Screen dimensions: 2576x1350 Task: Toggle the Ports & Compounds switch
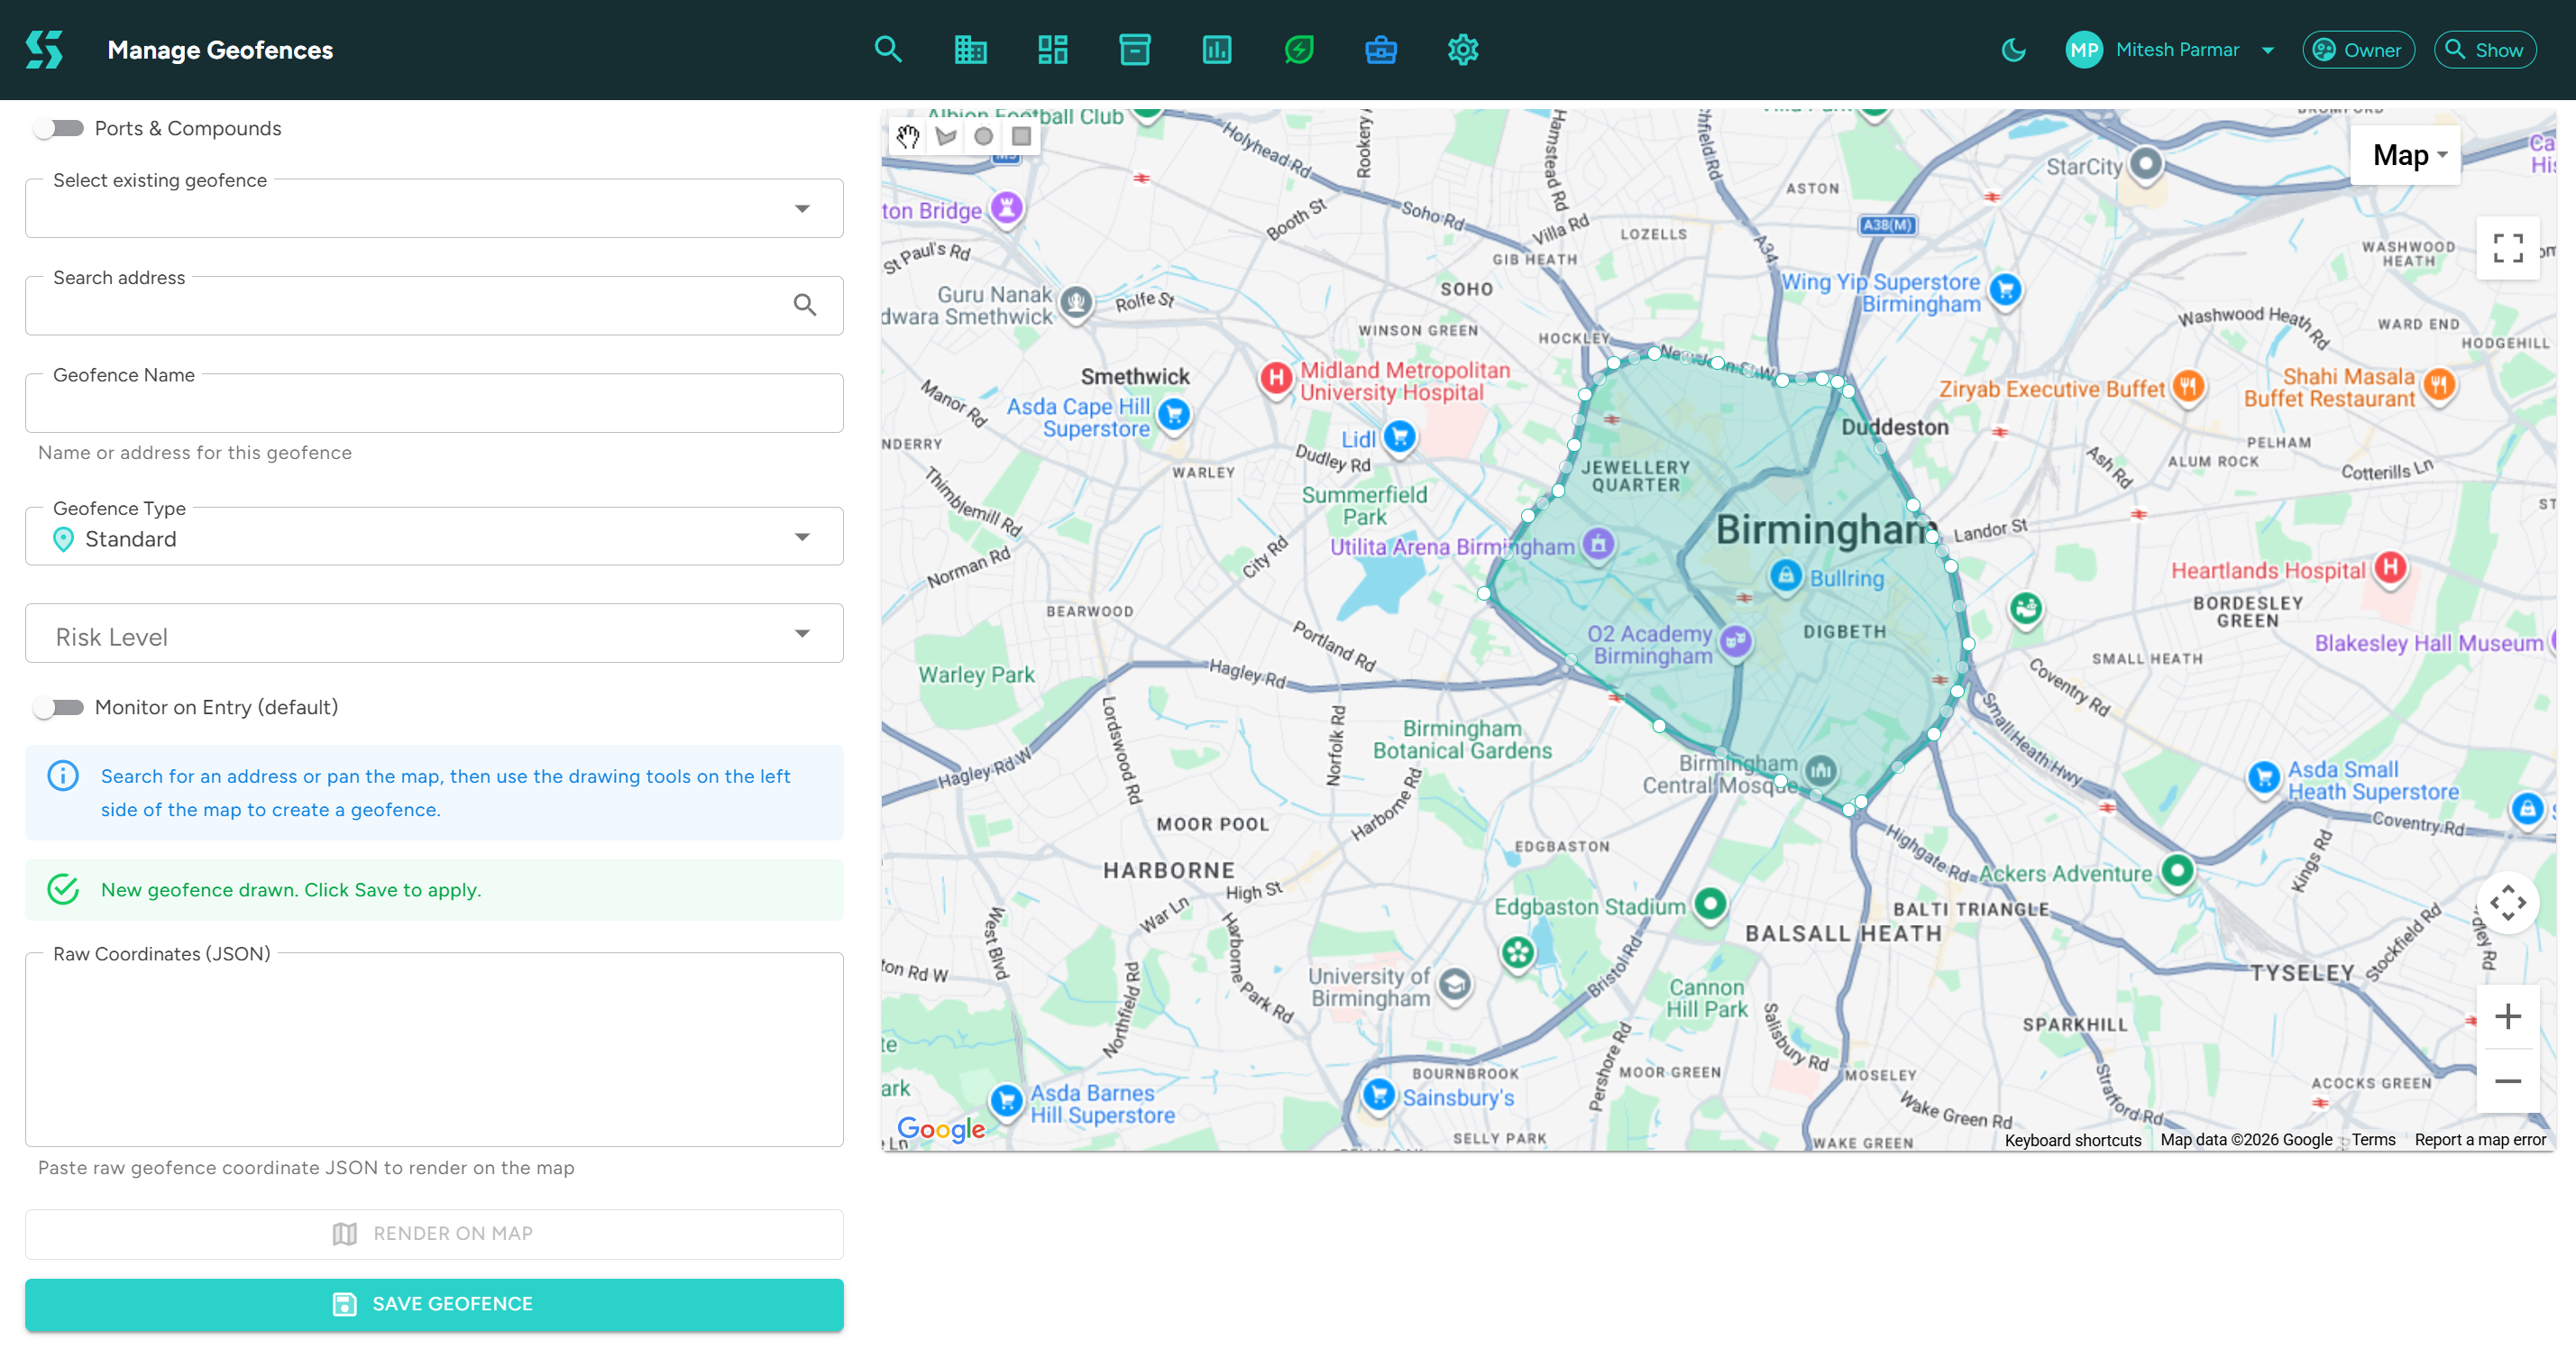[58, 128]
